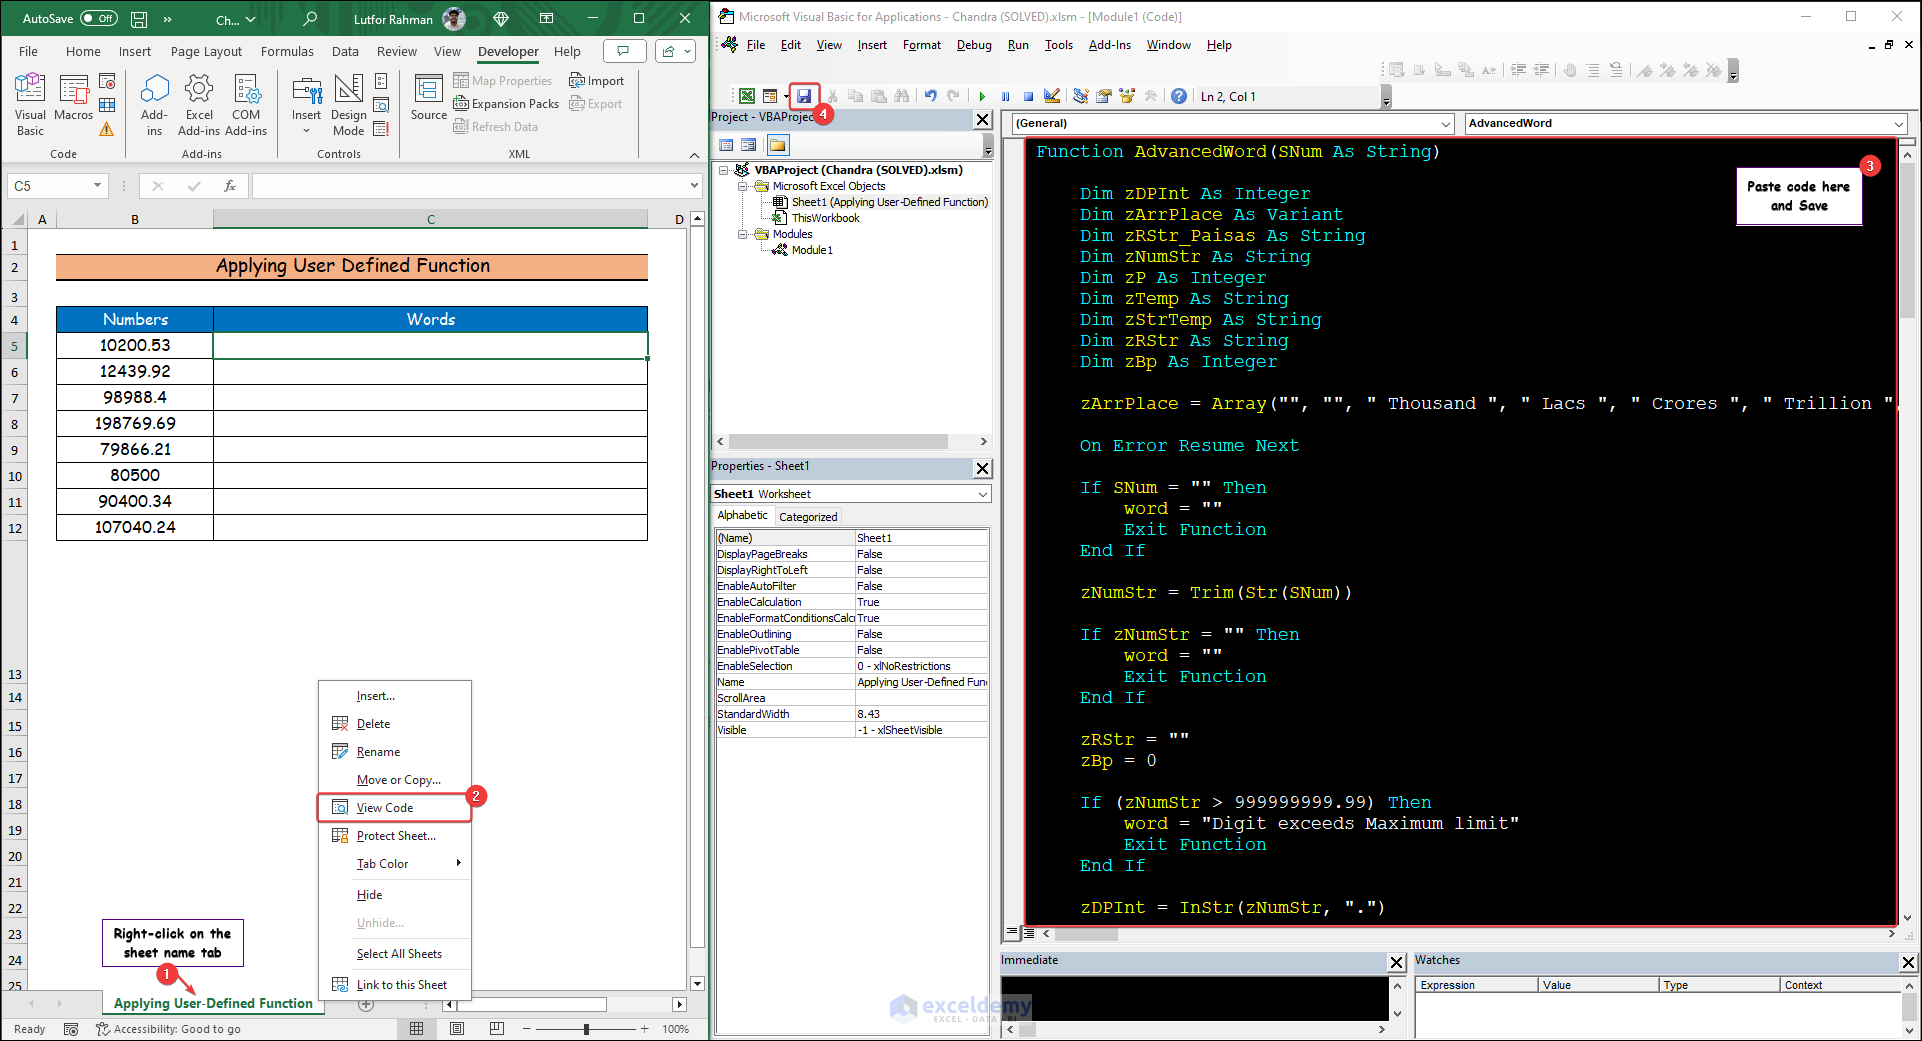Click the Import button in XML group
The height and width of the screenshot is (1041, 1922).
pyautogui.click(x=597, y=81)
